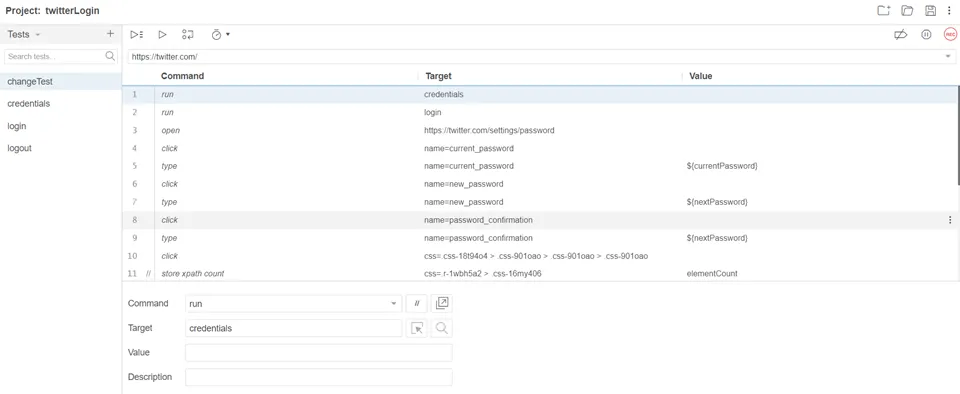Expand the Command field dropdown

click(x=393, y=303)
